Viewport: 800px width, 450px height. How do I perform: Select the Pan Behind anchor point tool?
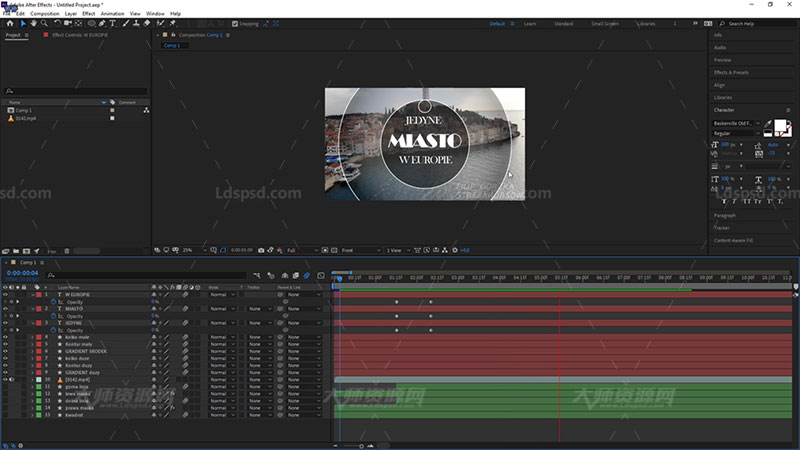(x=79, y=23)
